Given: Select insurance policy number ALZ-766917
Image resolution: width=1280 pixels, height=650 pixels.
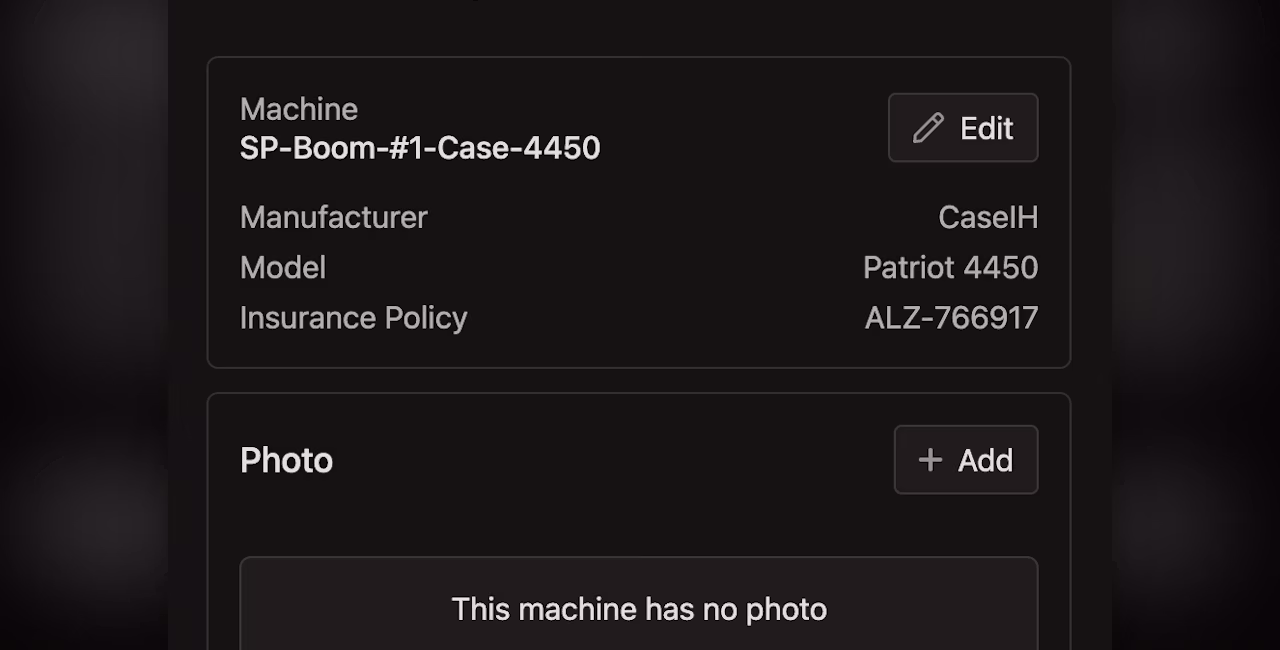Looking at the screenshot, I should [951, 317].
